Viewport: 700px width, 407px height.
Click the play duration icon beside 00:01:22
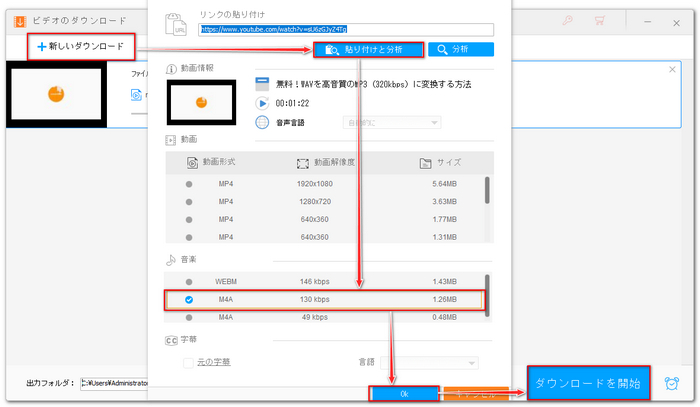[x=262, y=103]
